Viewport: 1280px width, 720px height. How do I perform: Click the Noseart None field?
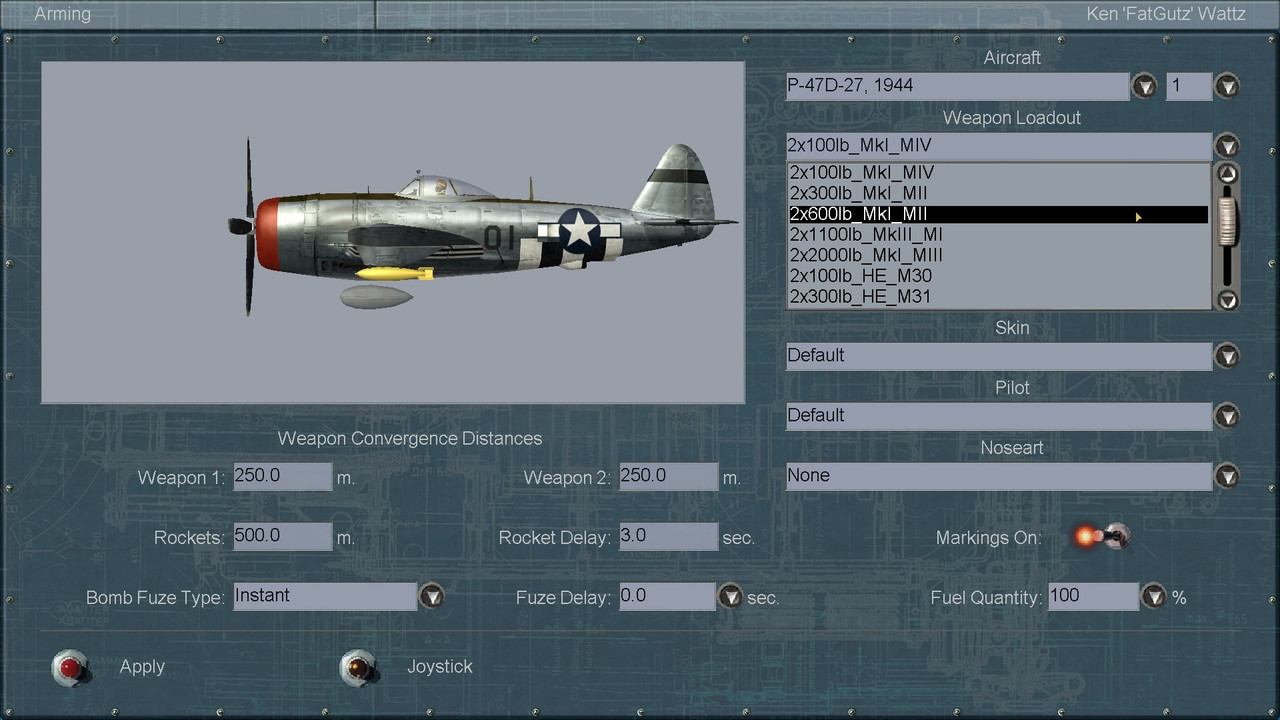tap(999, 476)
